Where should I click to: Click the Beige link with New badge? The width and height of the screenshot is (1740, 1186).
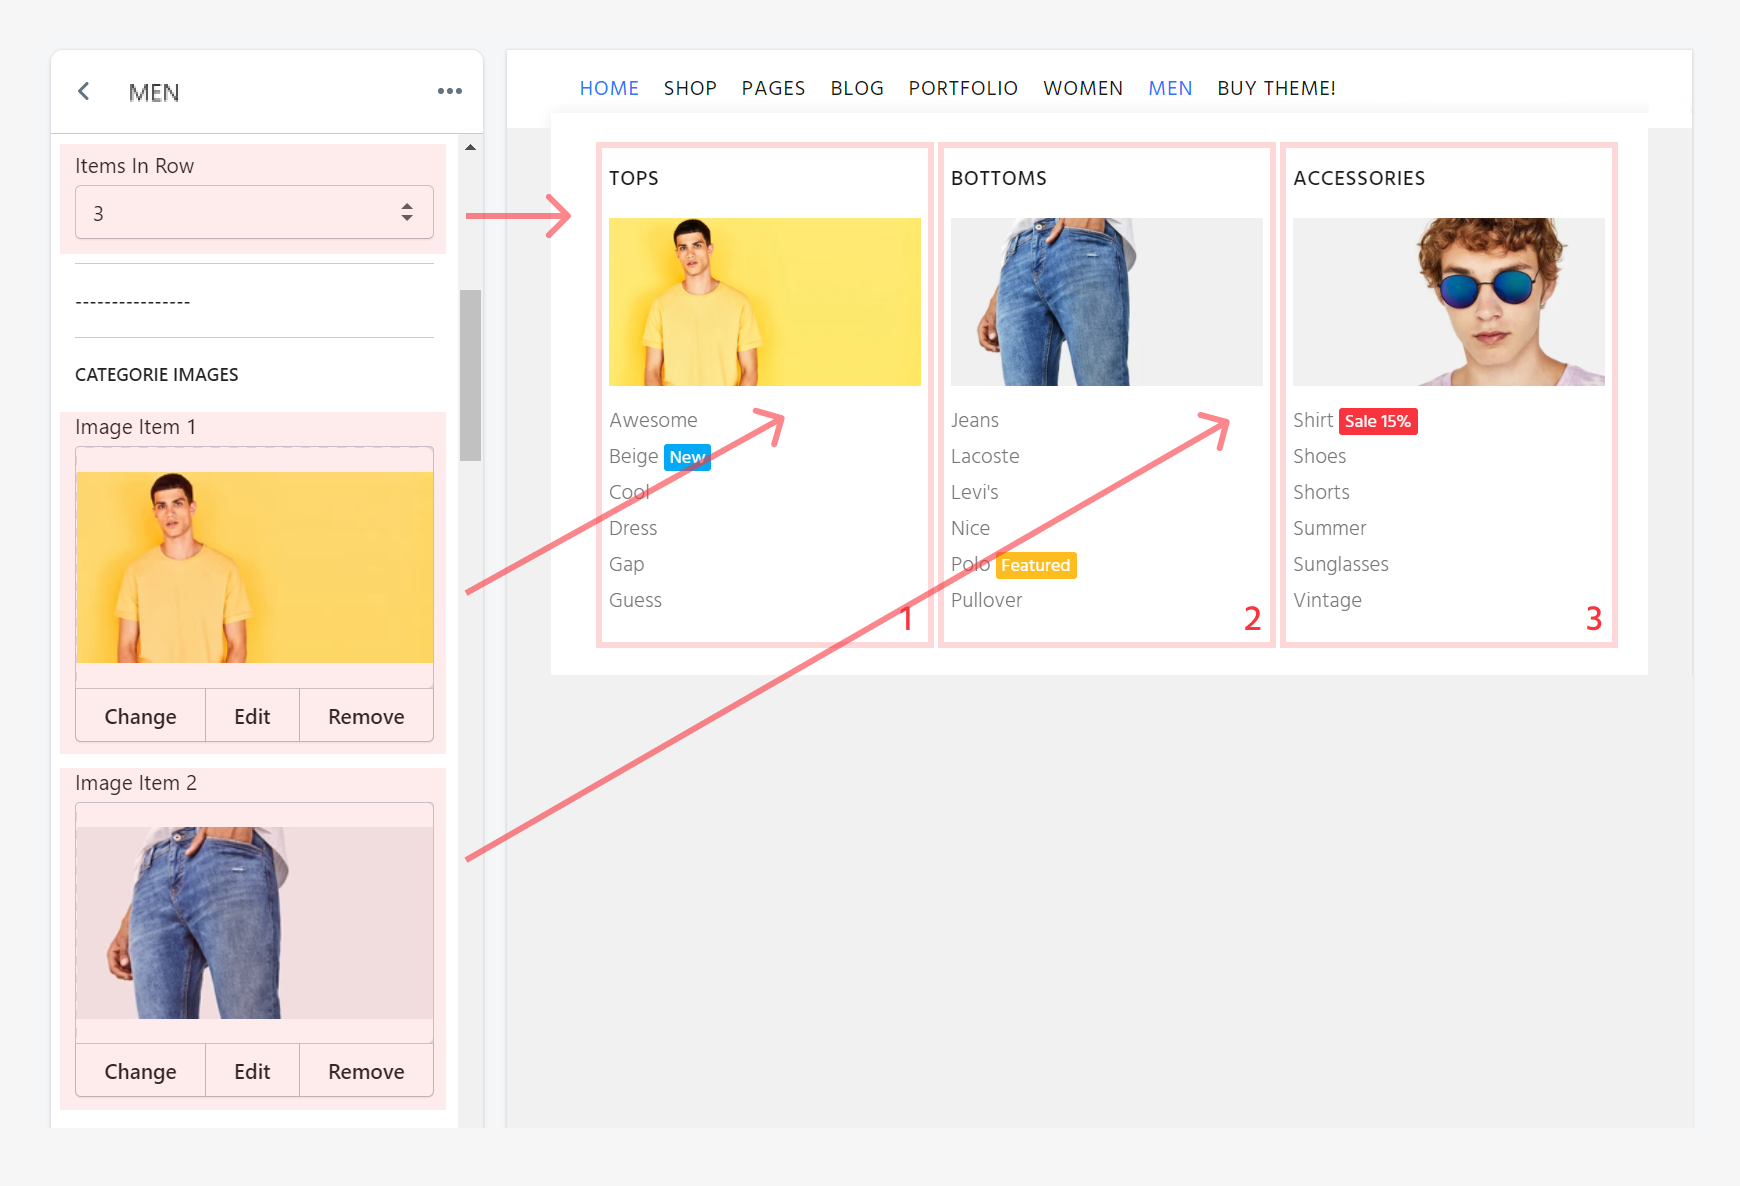click(x=634, y=456)
